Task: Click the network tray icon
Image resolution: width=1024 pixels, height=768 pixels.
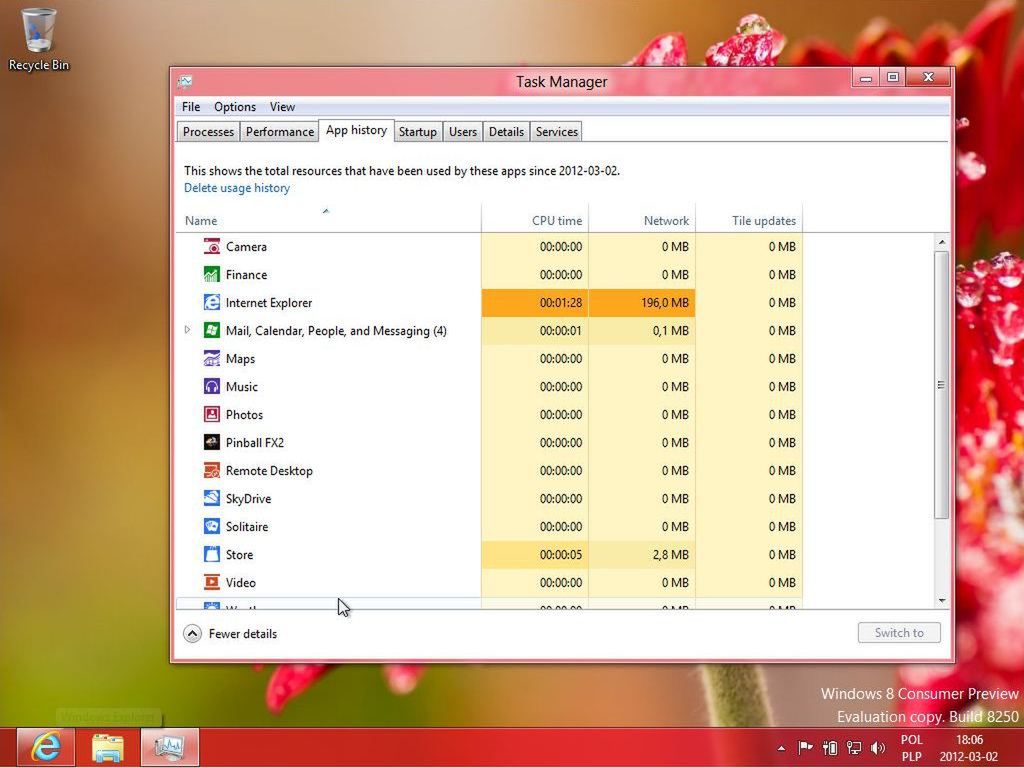Action: 854,748
